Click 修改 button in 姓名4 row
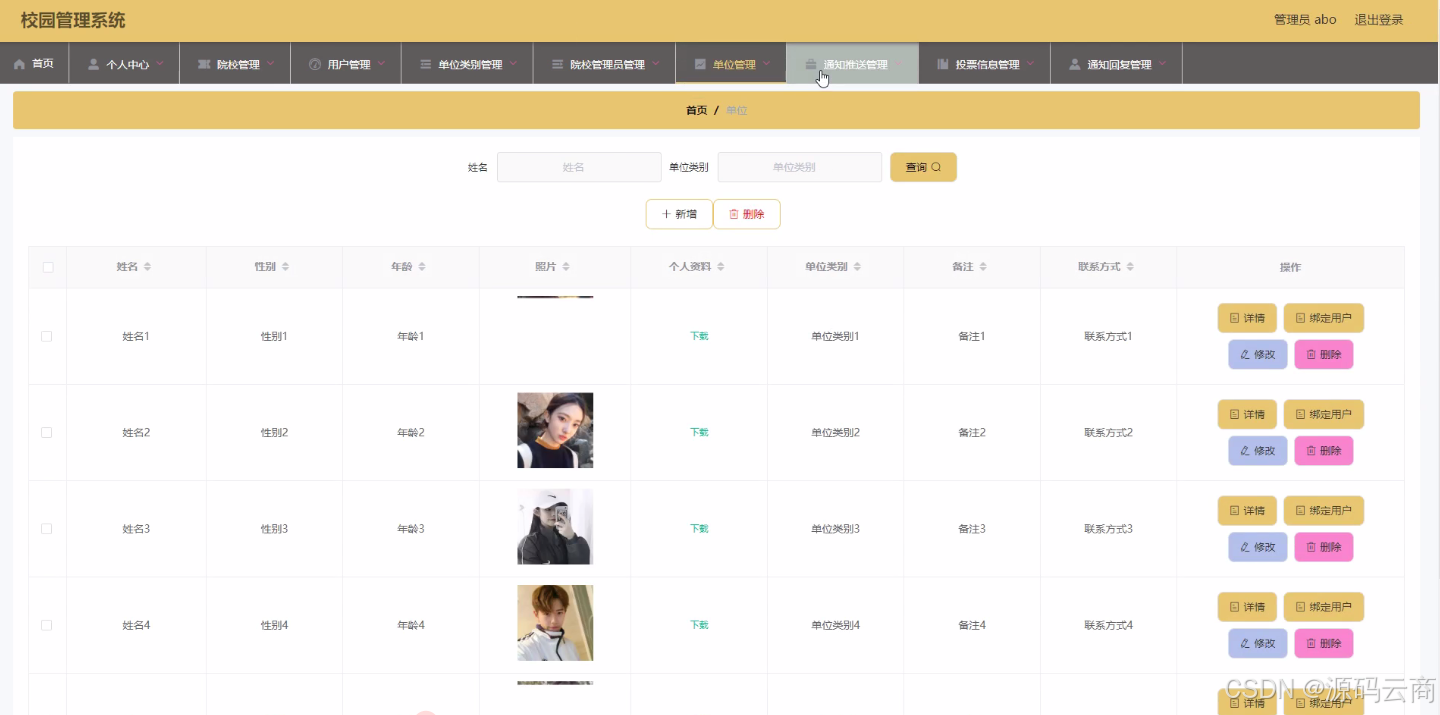 pos(1258,643)
